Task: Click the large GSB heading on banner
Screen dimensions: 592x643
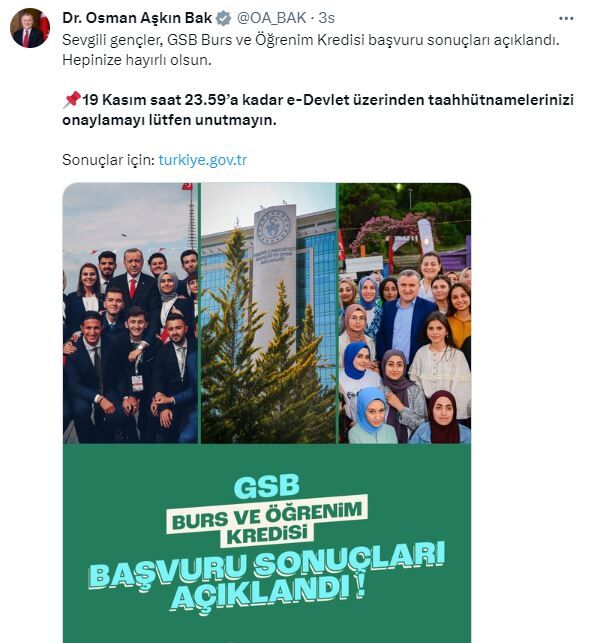Action: coord(266,487)
